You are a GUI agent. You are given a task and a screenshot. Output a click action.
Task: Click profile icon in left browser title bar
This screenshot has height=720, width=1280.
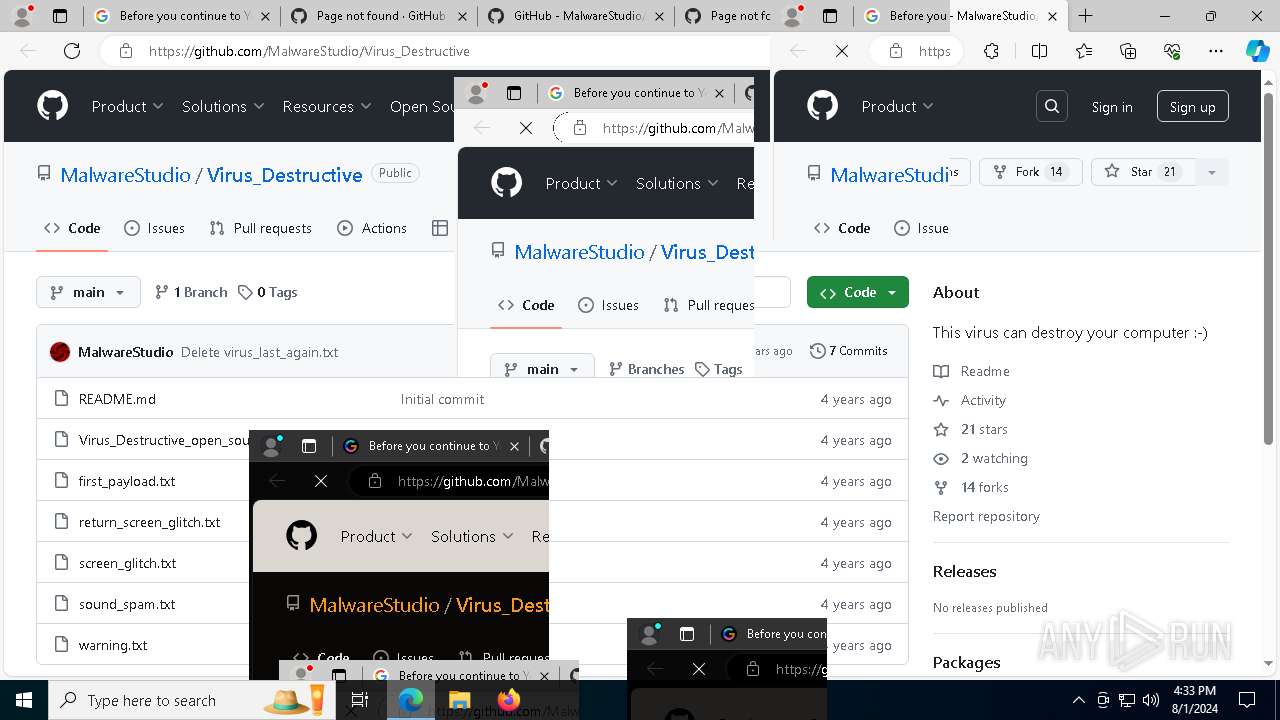click(22, 15)
